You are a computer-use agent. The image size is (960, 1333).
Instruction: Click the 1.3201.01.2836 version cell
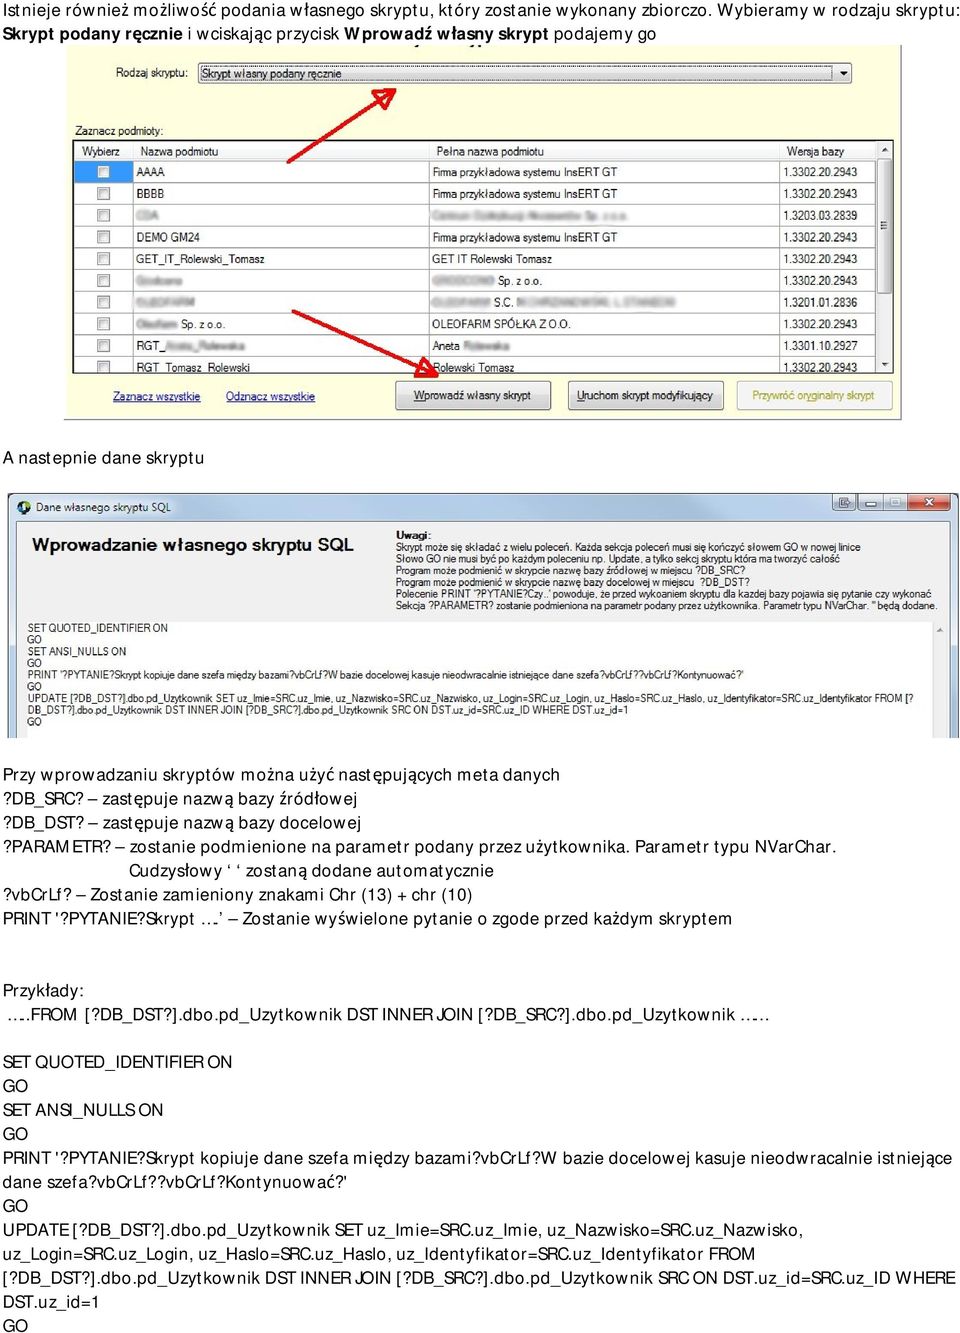827,302
